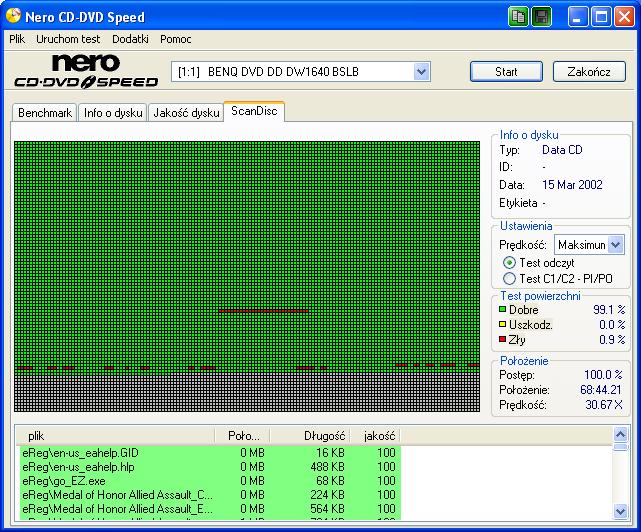Switch to the Jakość dysku tab
Image resolution: width=641 pixels, height=532 pixels.
coord(186,113)
